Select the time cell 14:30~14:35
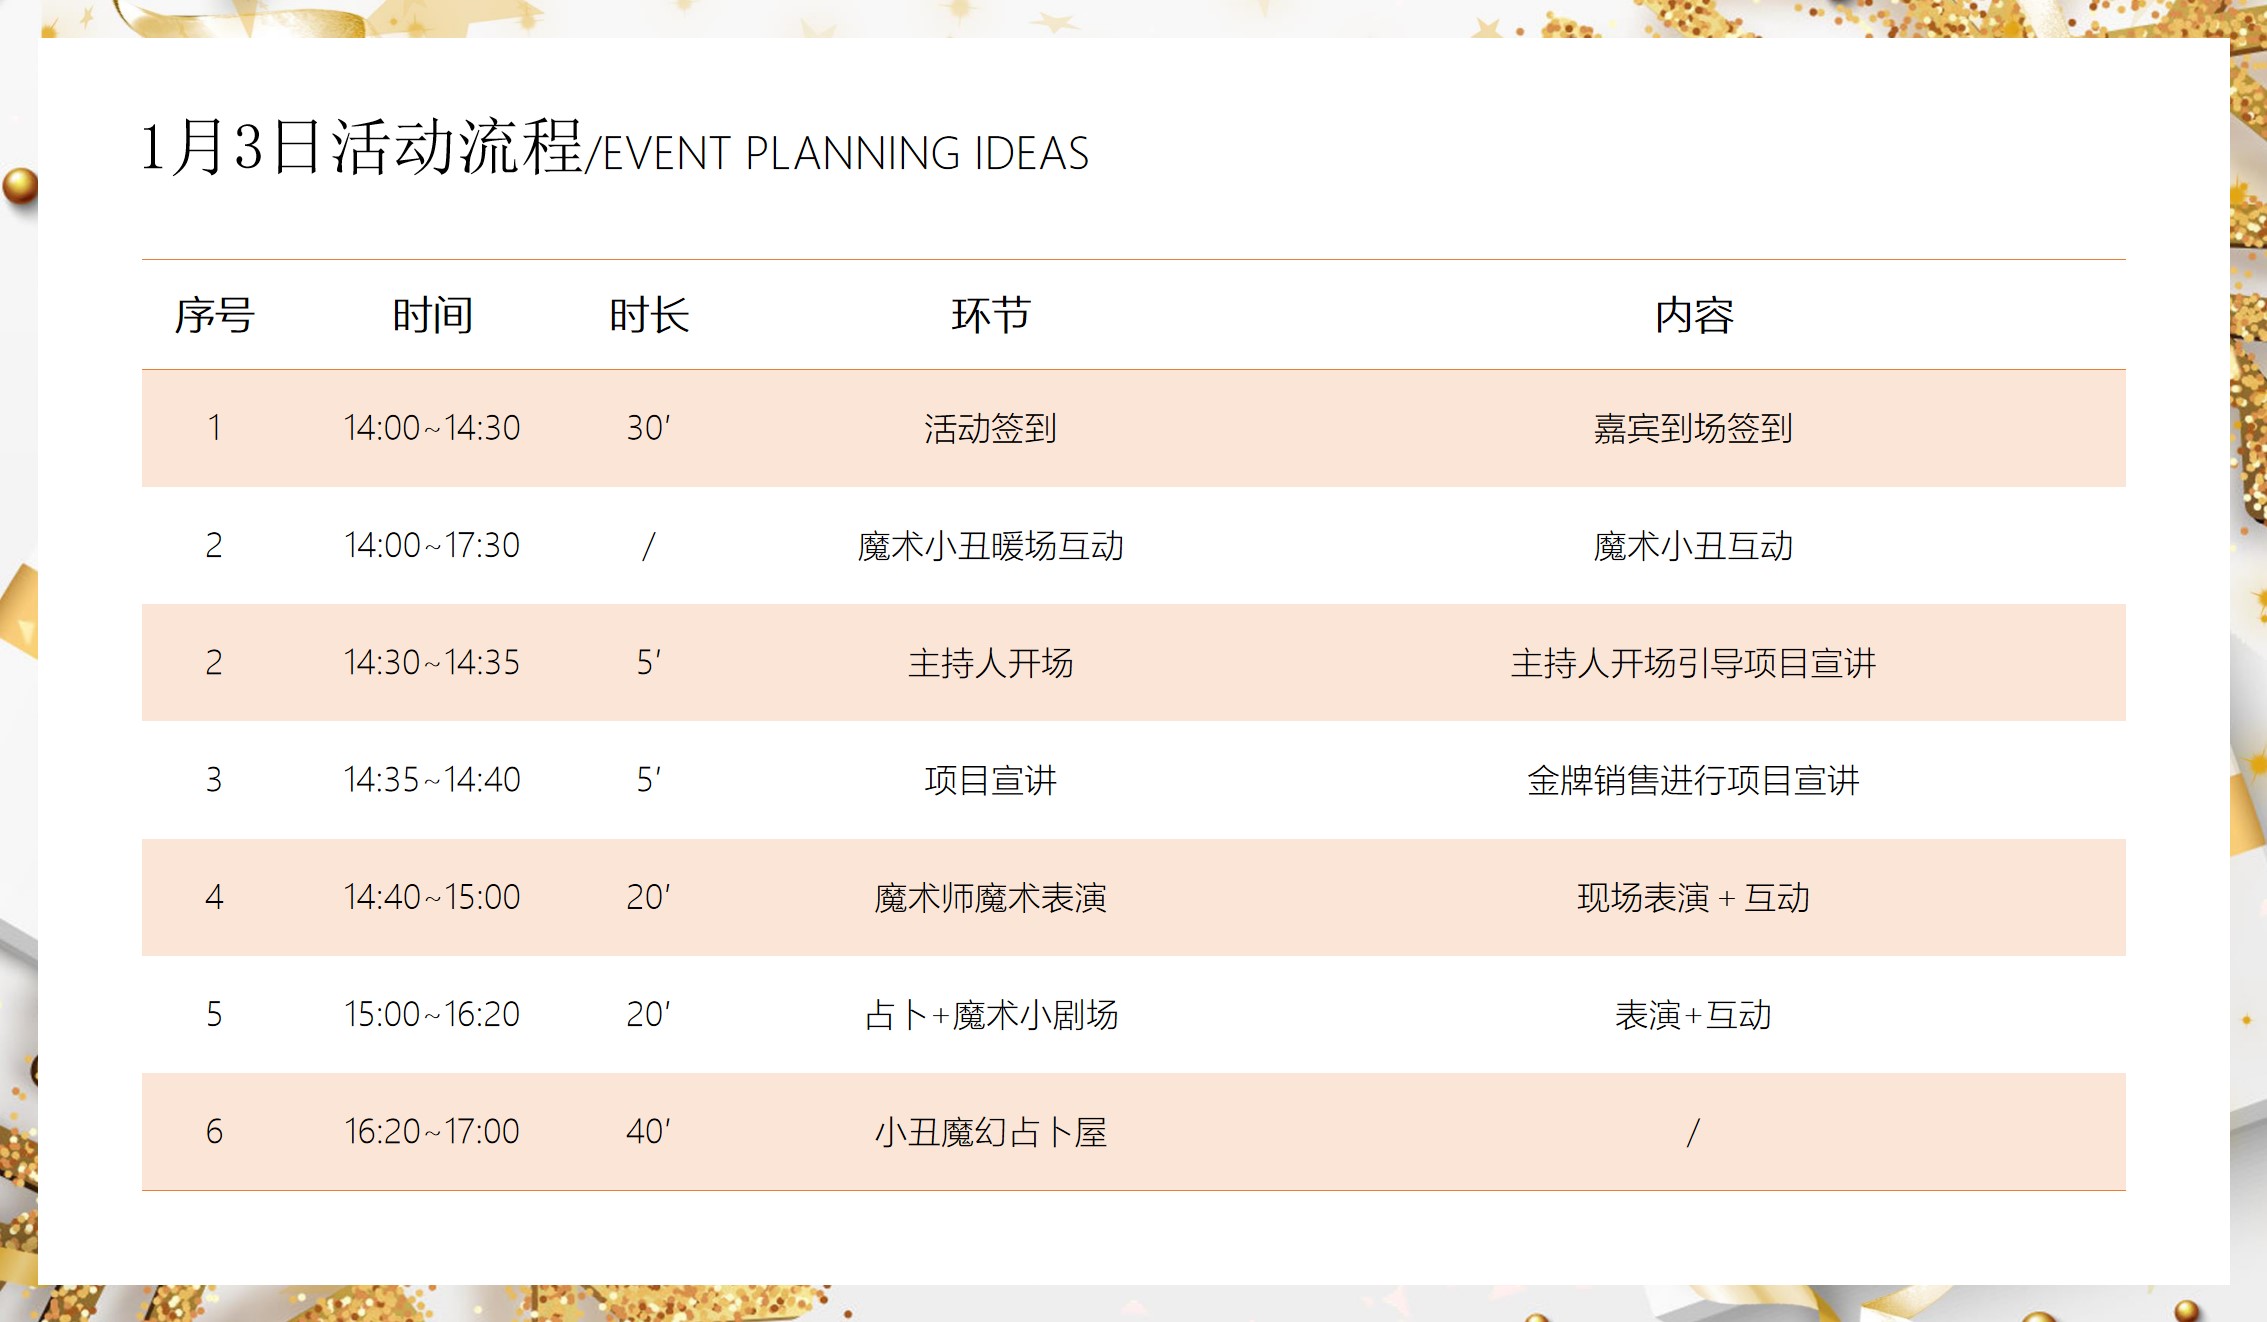Viewport: 2267px width, 1322px height. pyautogui.click(x=432, y=662)
